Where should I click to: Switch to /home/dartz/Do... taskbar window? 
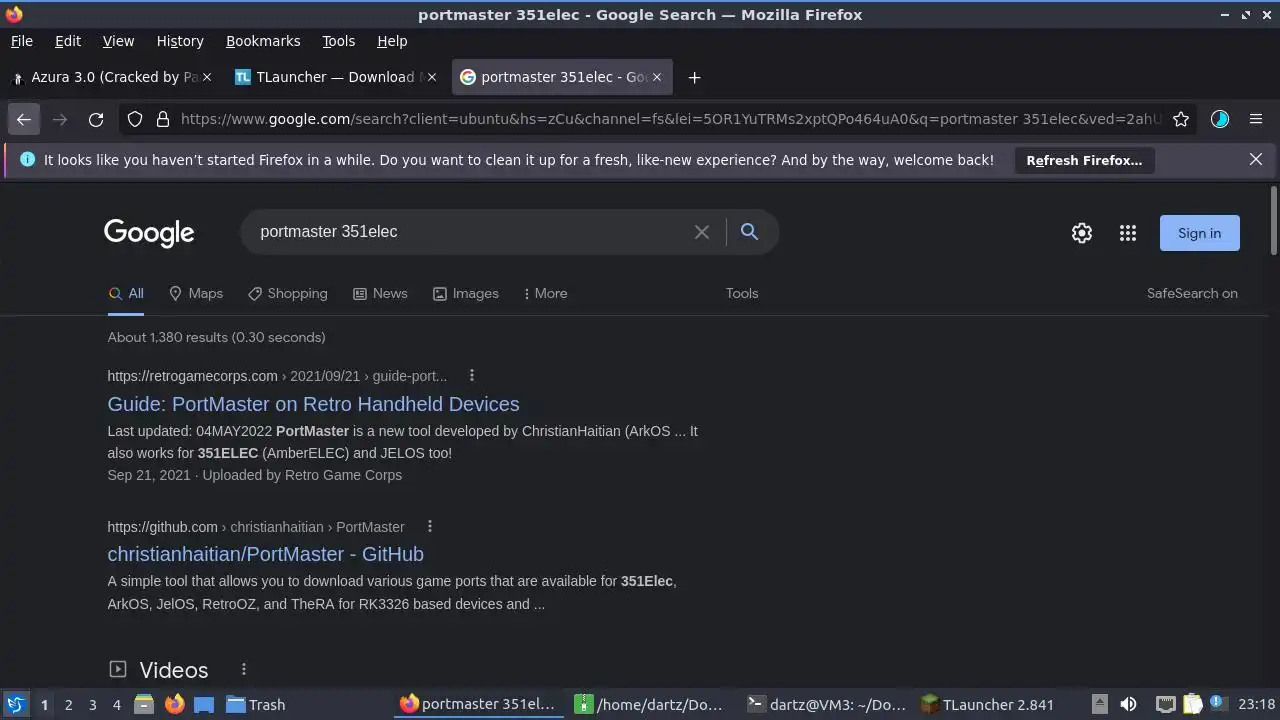click(649, 704)
